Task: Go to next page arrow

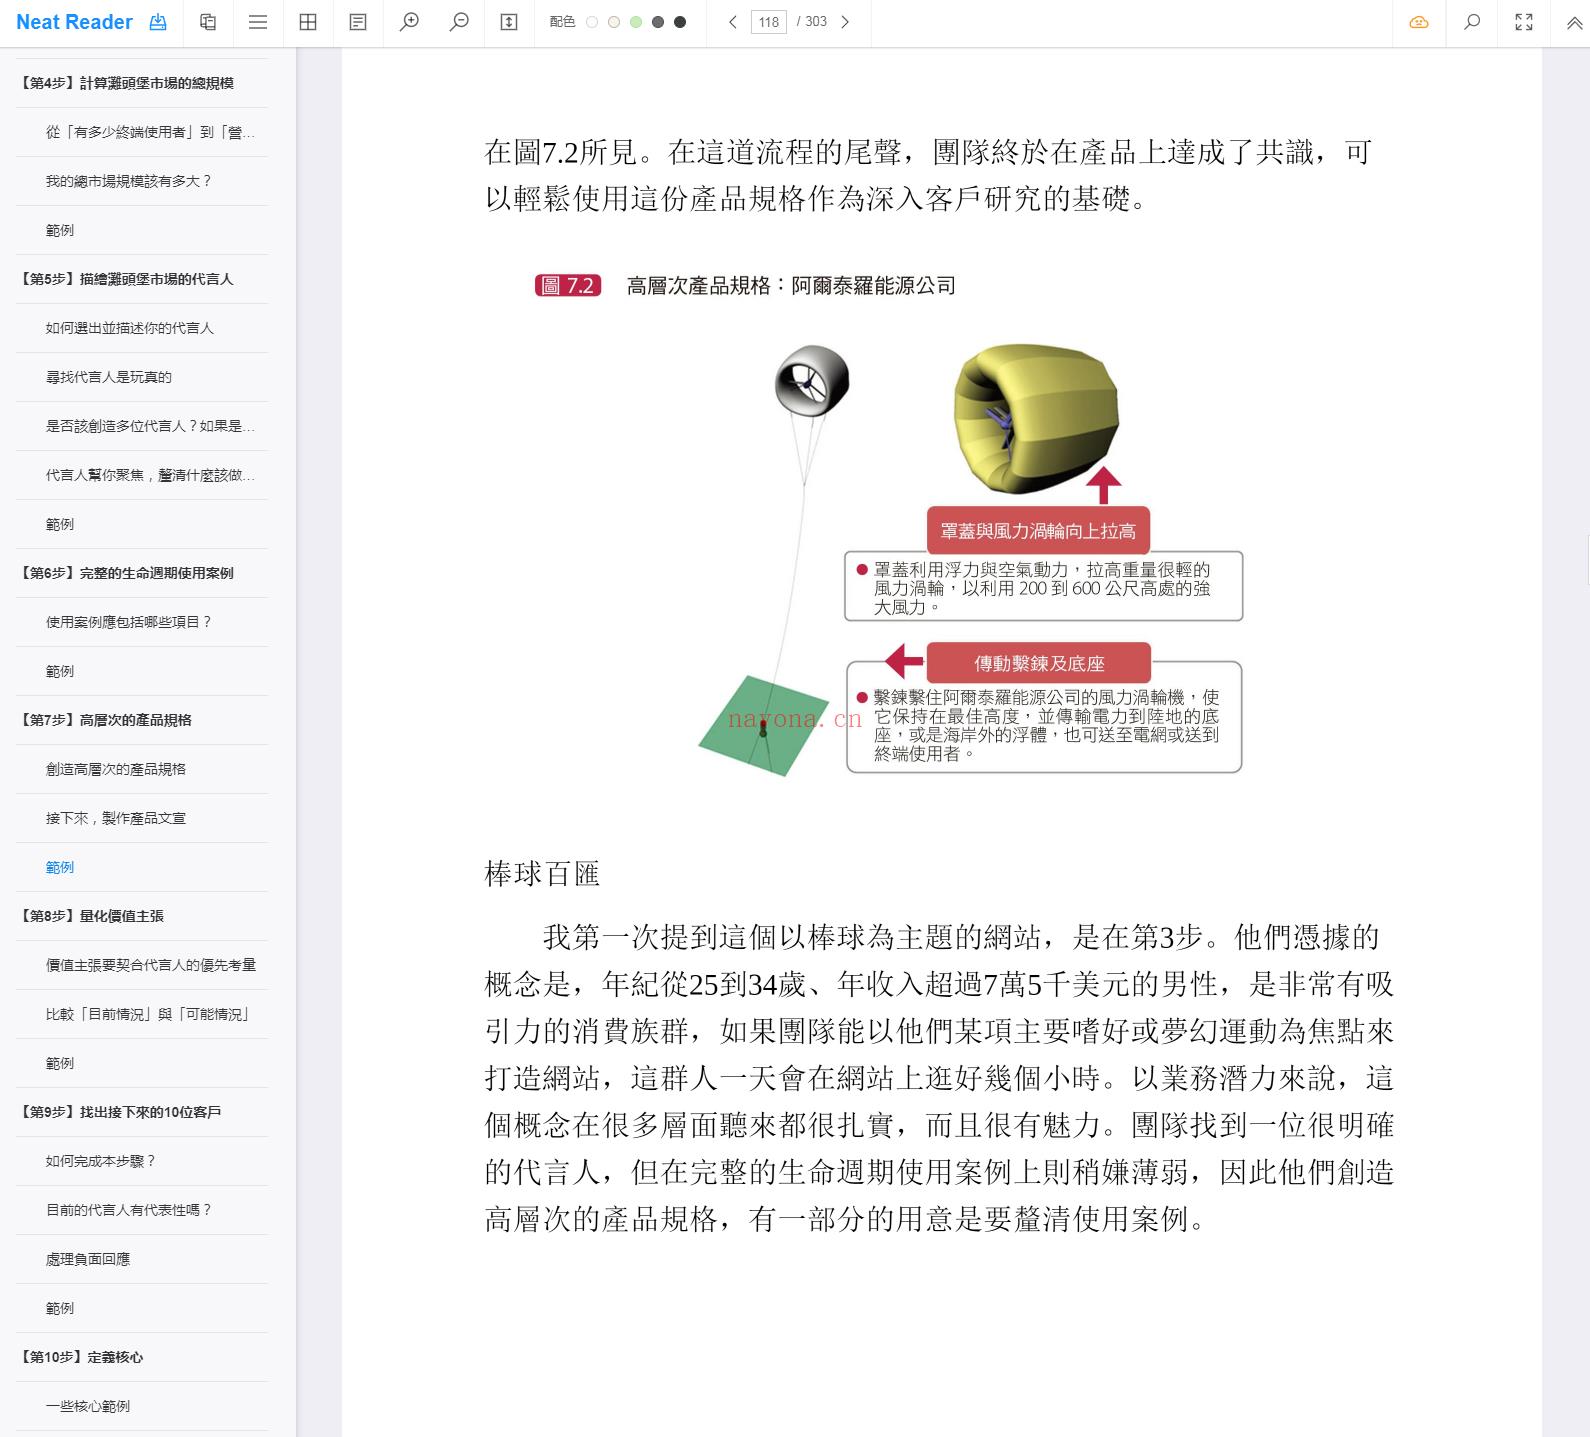Action: pyautogui.click(x=845, y=22)
